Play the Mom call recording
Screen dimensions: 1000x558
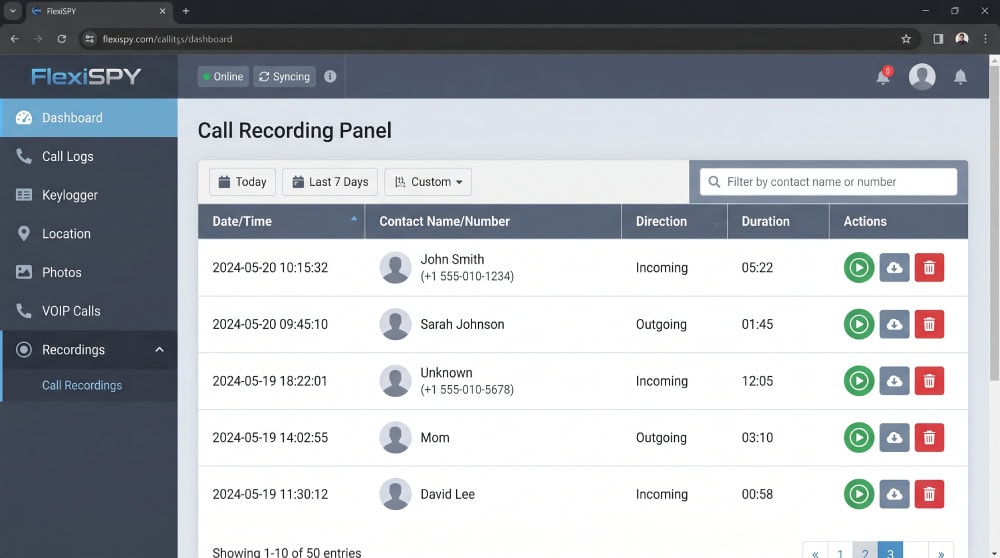coord(858,437)
